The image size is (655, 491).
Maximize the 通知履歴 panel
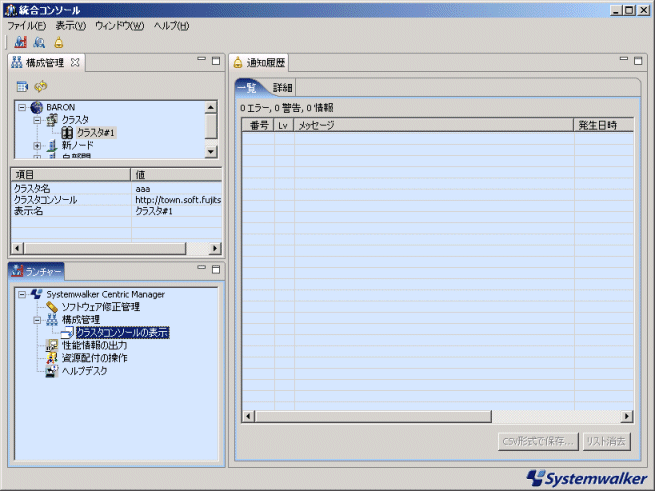click(638, 61)
